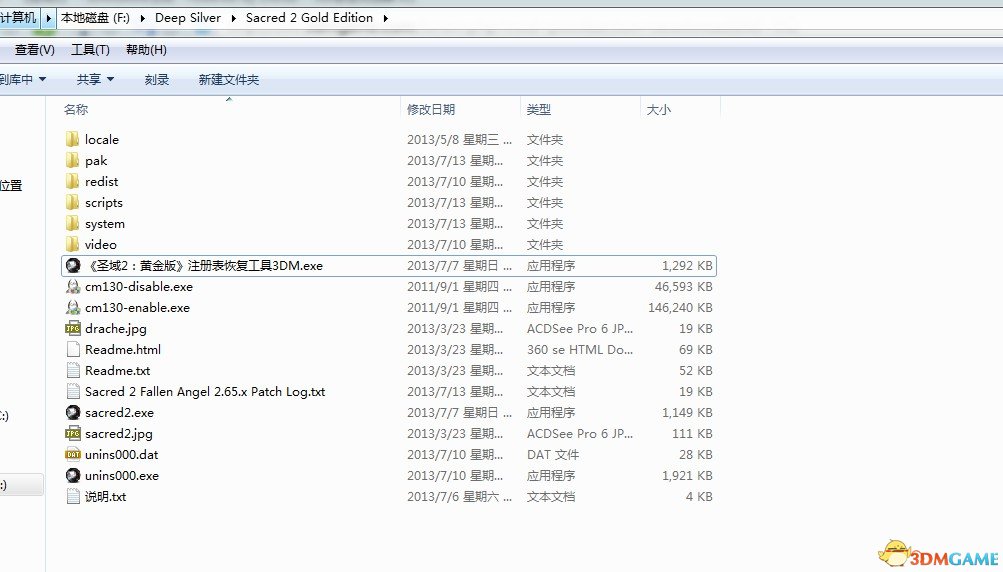Select Sacred 2 Fallen Angel 2.65.x Patch Log.txt
Image resolution: width=1003 pixels, height=572 pixels.
(205, 392)
